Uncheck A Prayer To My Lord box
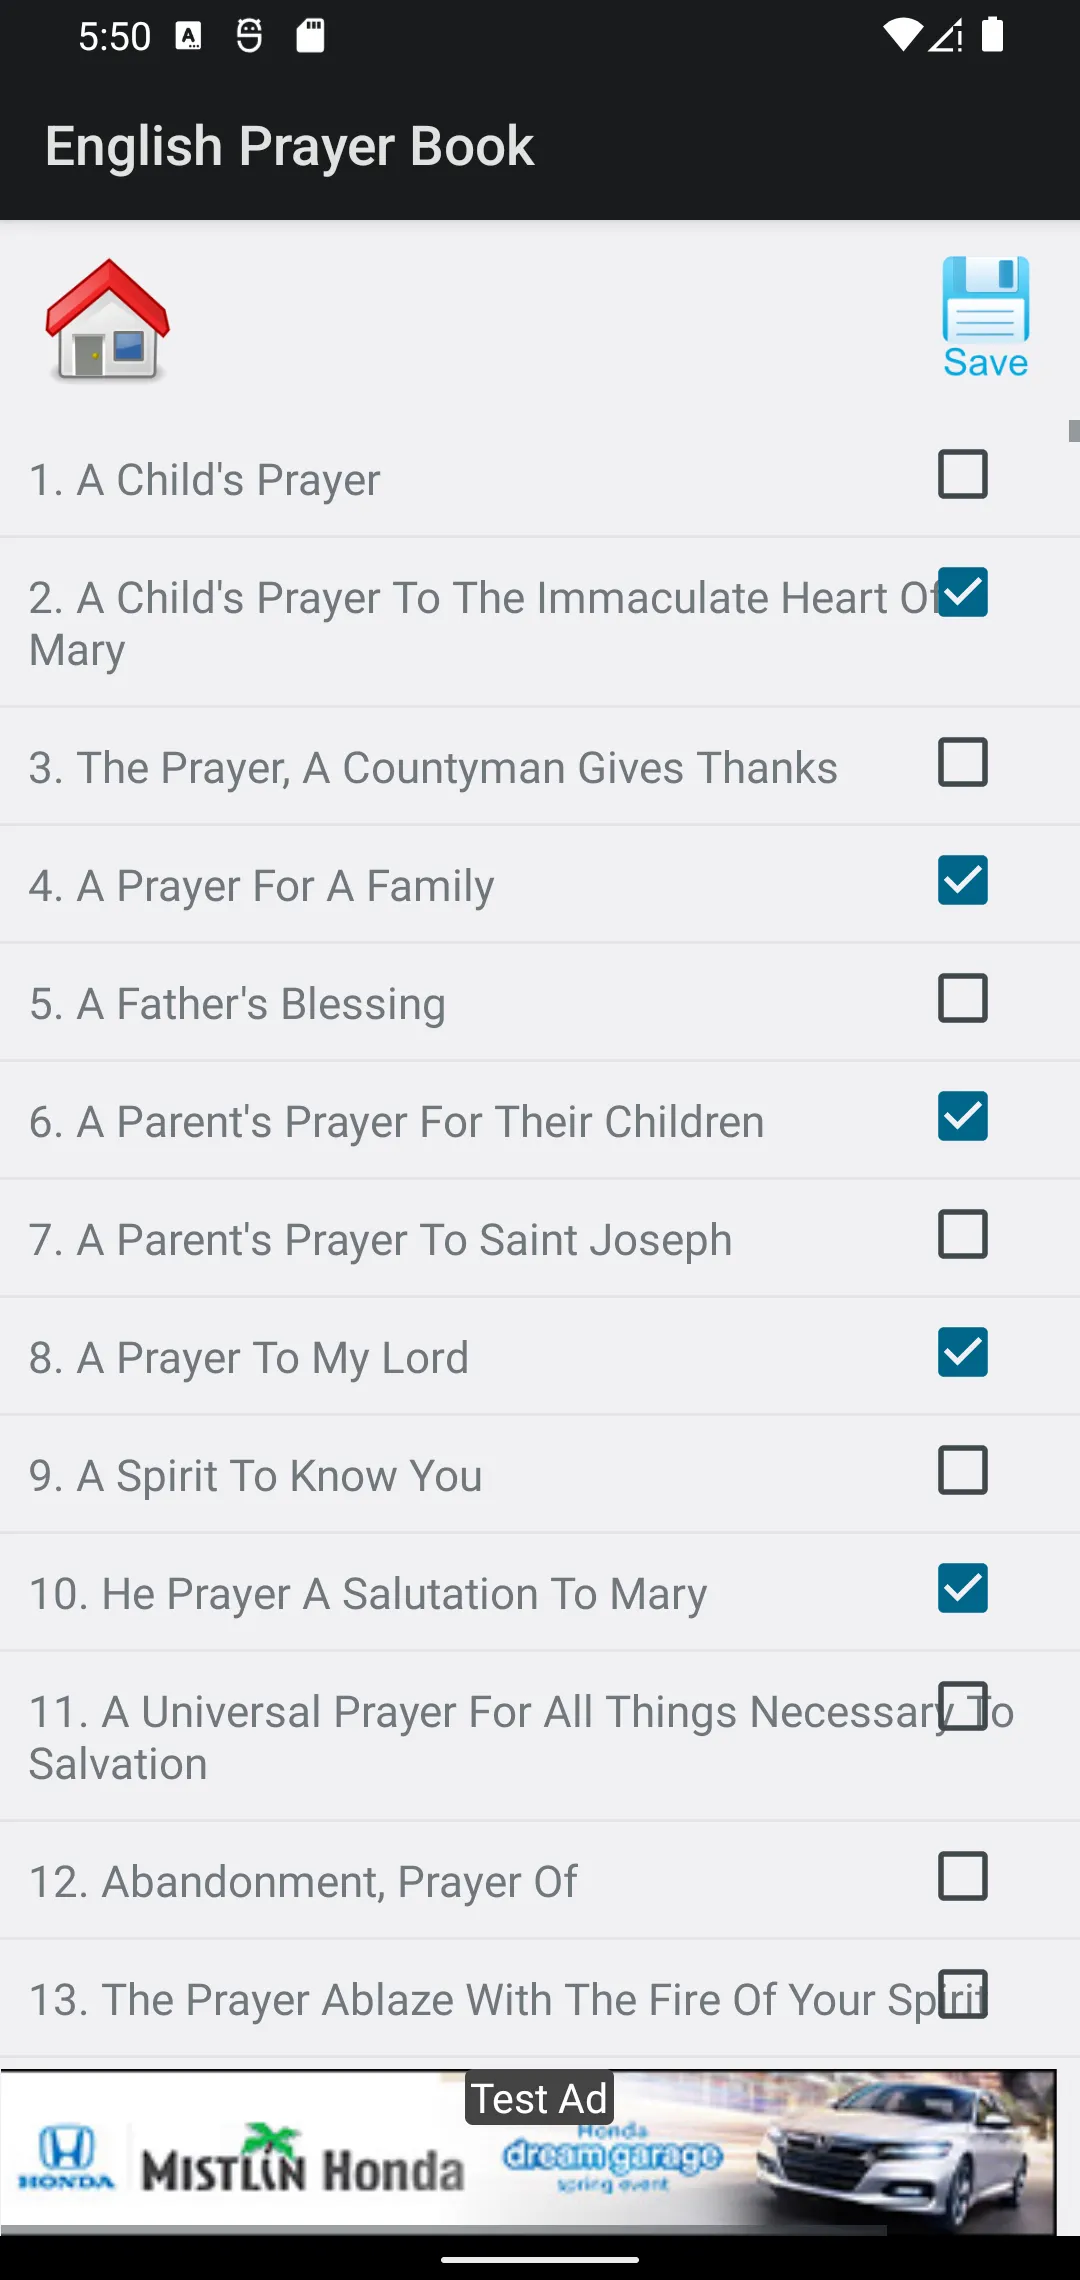The height and width of the screenshot is (2280, 1080). 963,1352
